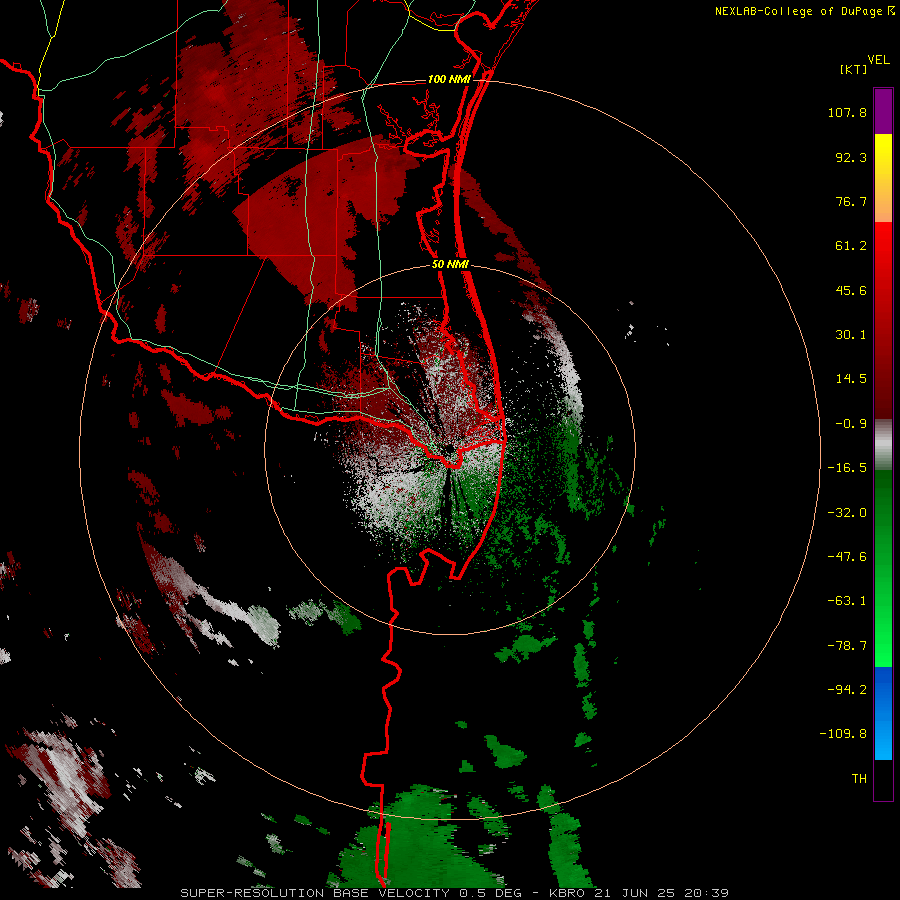
Task: Click the -47.6 velocity scale value
Action: coord(847,557)
